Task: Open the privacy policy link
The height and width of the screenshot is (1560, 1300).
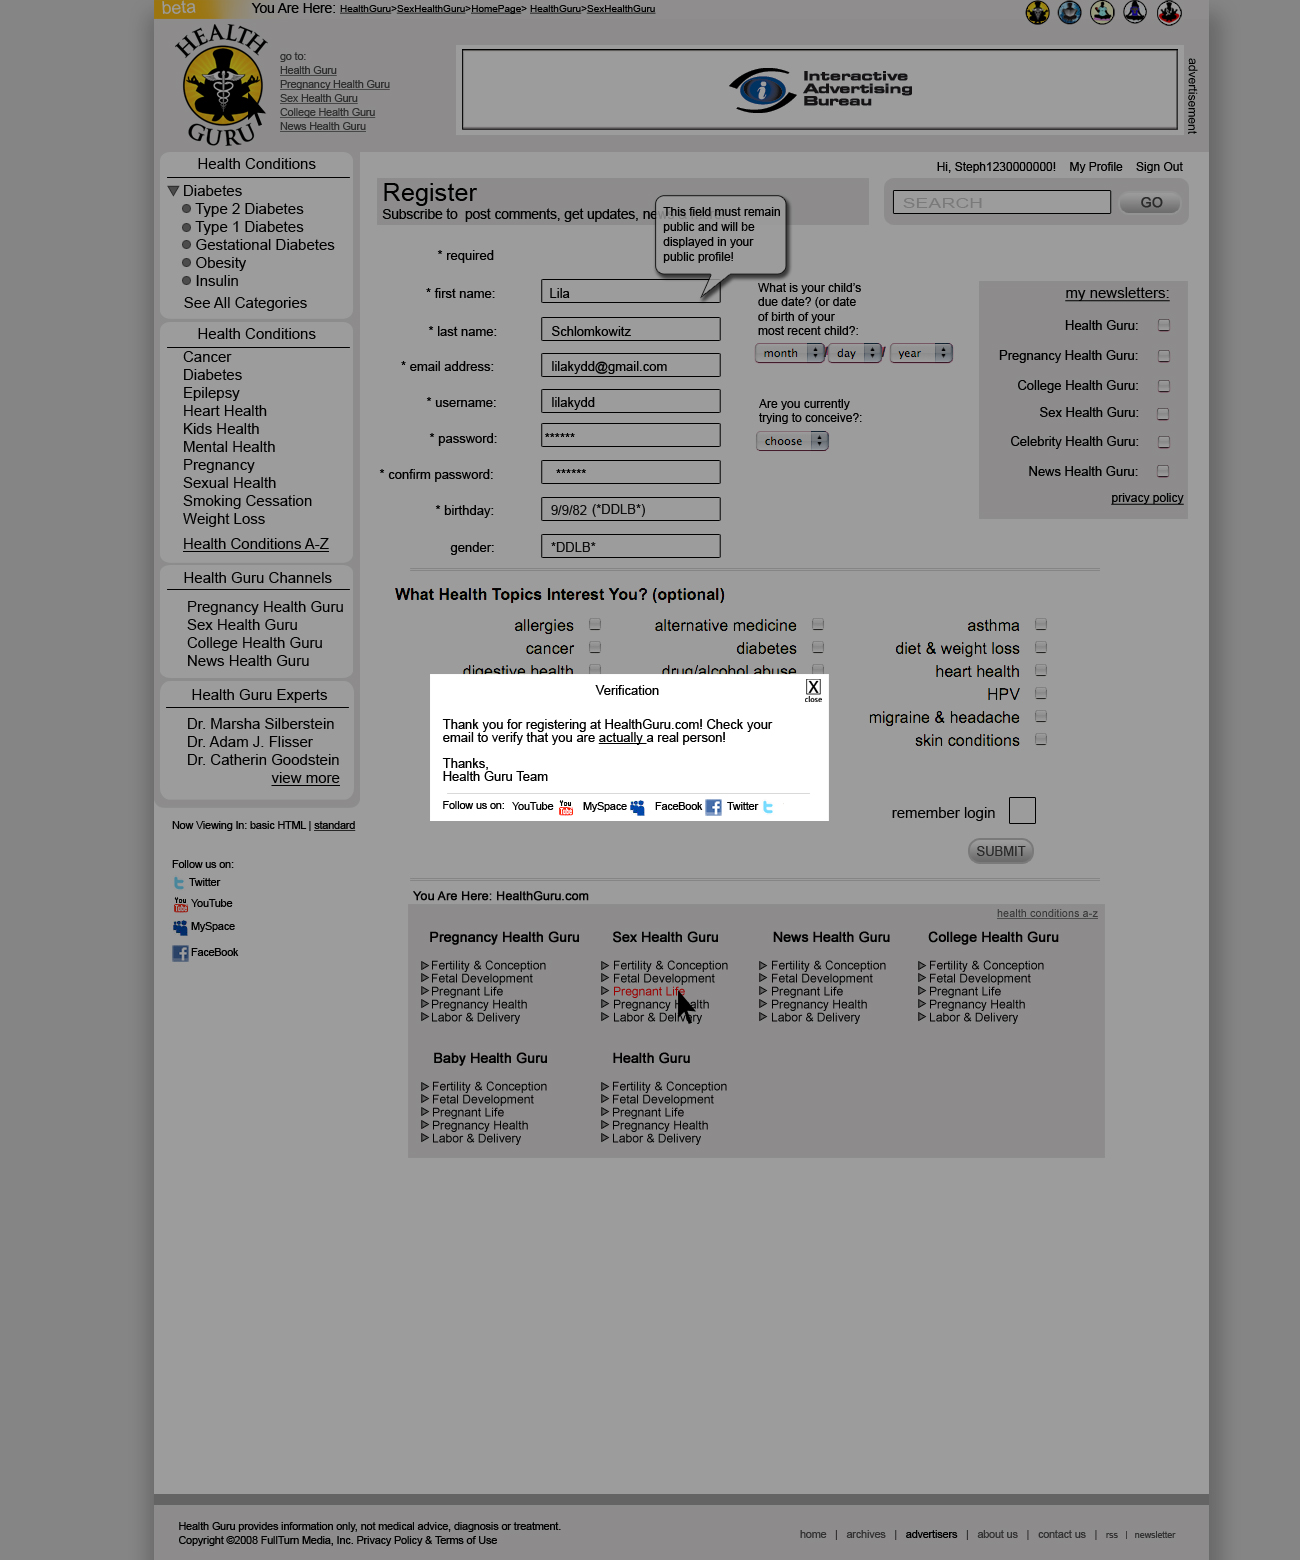Action: 1147,498
